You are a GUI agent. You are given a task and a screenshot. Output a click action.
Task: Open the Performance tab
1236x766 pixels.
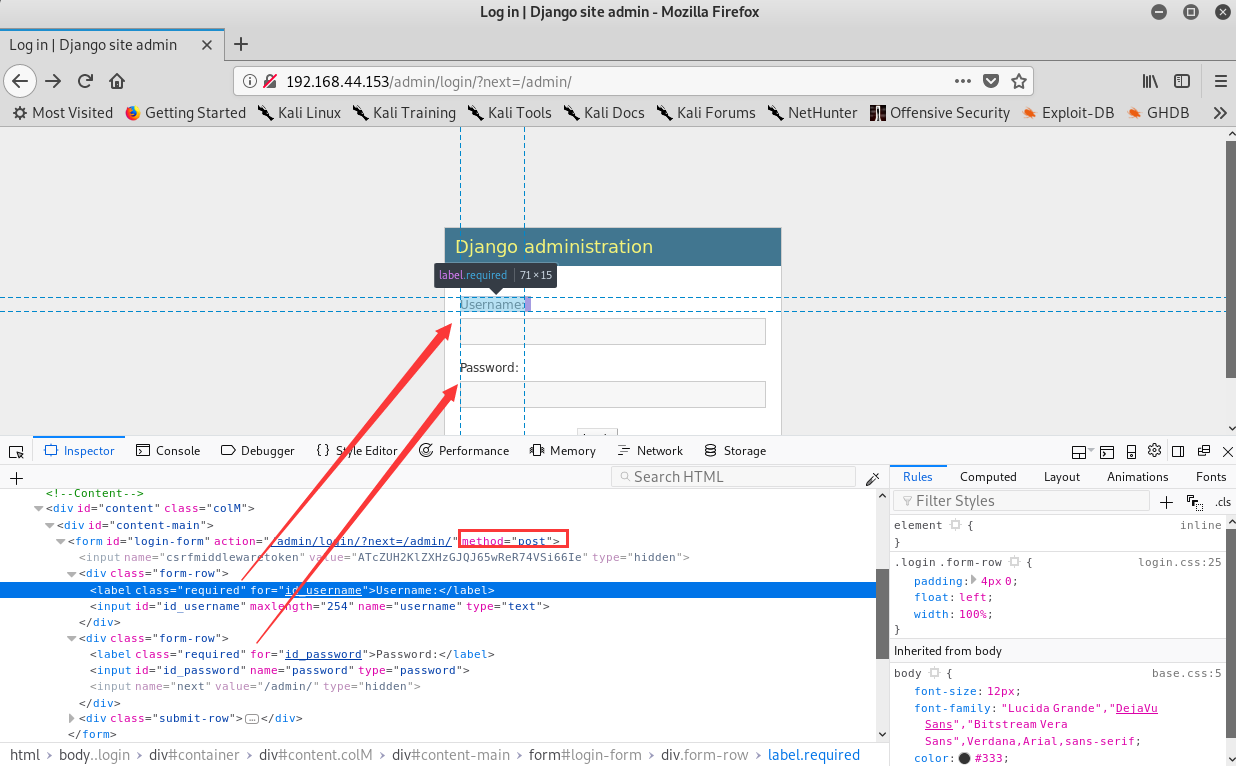click(464, 451)
